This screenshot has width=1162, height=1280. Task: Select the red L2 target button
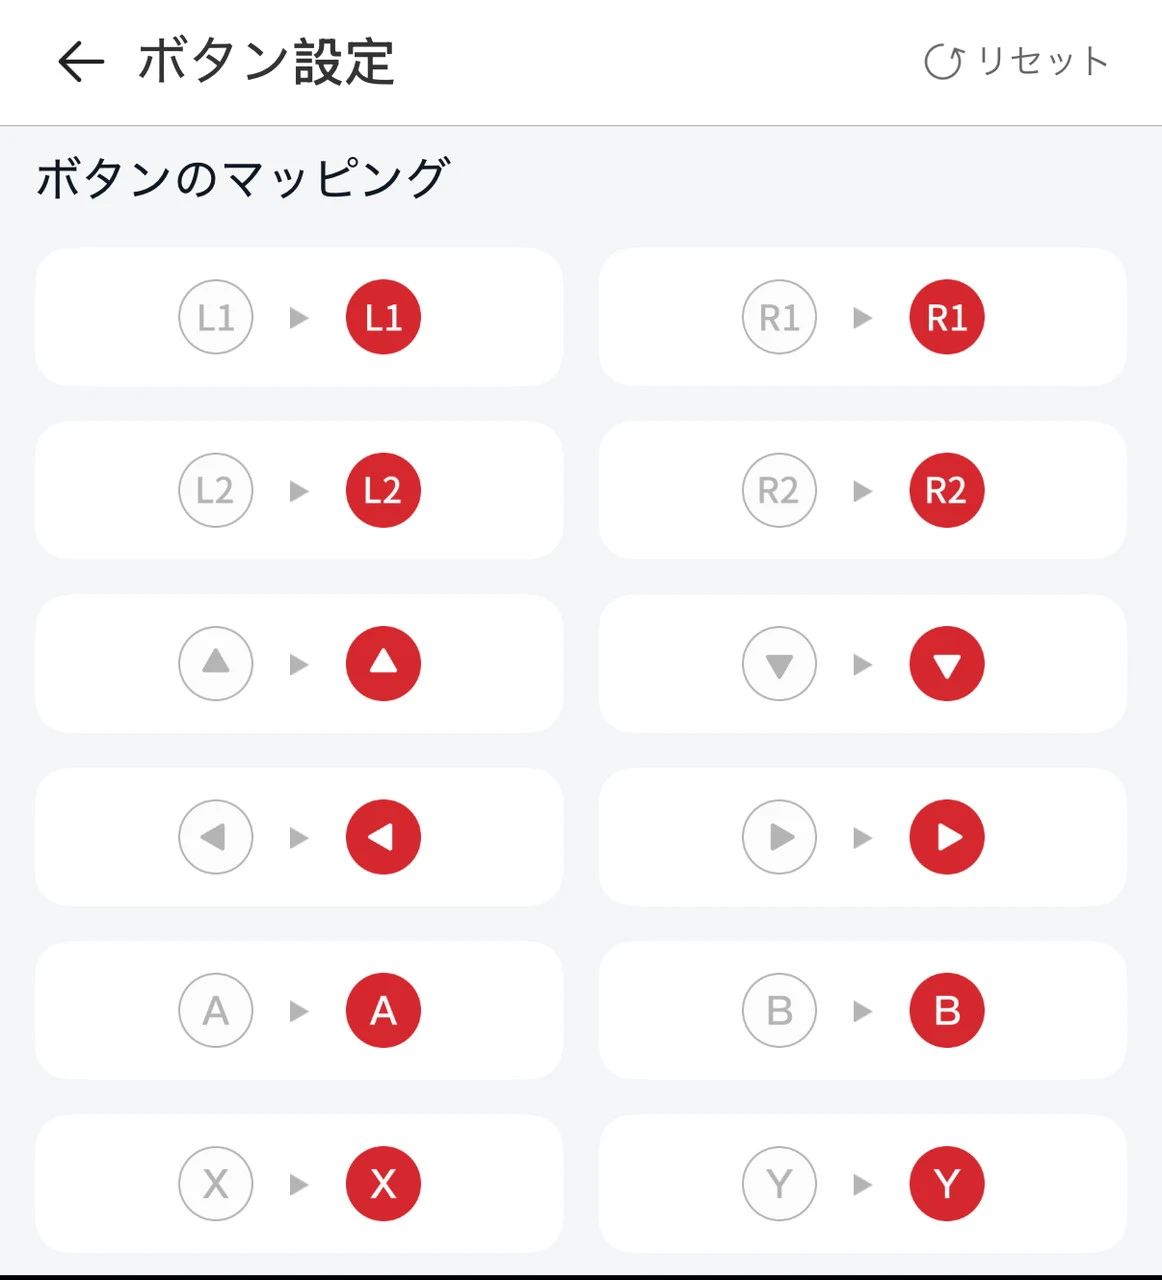point(383,491)
